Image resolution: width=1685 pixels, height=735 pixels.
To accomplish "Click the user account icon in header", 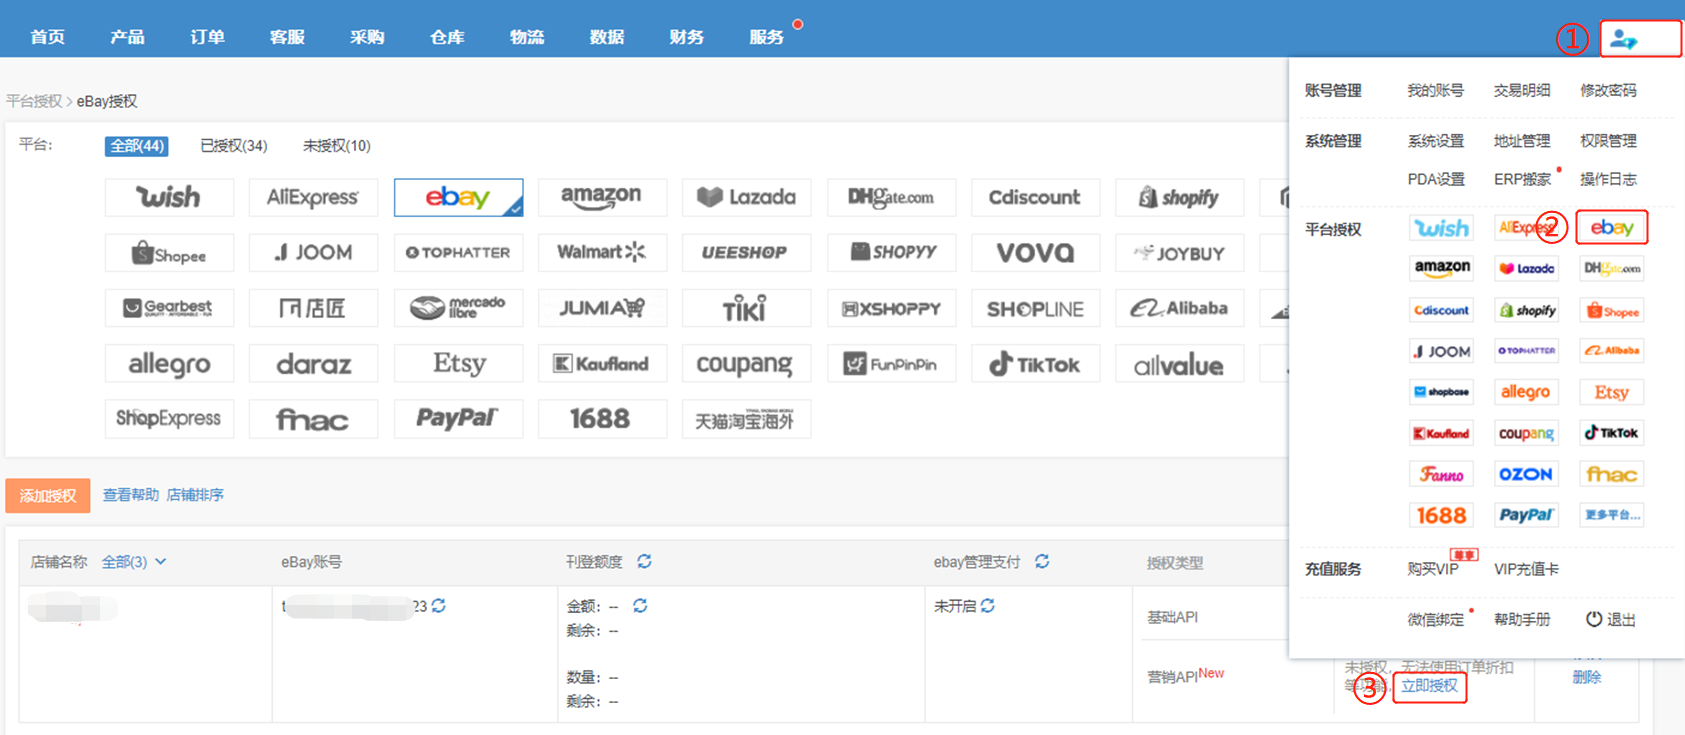I will [1623, 40].
